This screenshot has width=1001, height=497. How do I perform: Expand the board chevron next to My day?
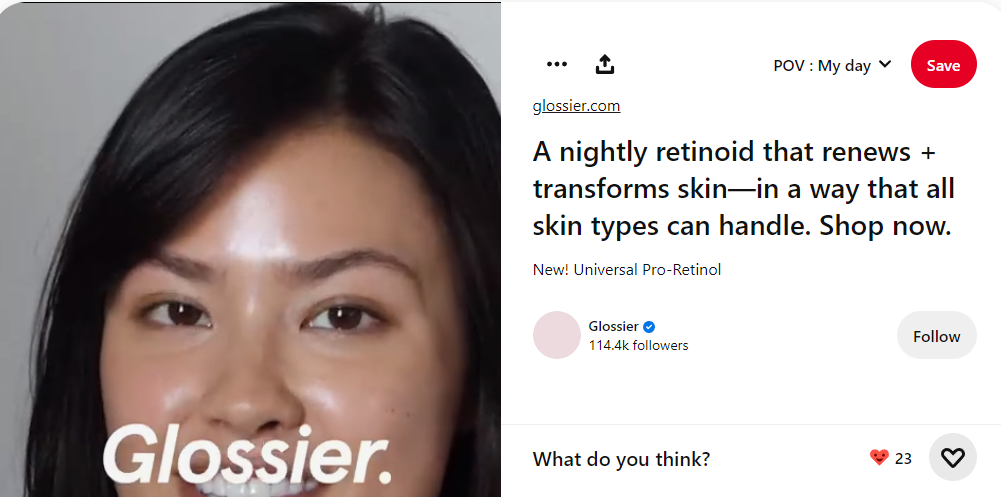pos(885,64)
